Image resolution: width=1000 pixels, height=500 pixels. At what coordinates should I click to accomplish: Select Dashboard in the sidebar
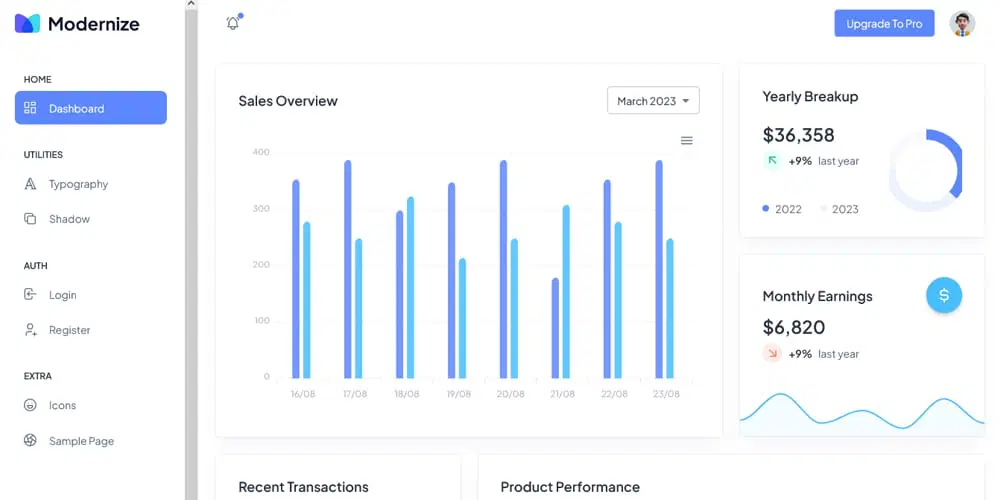(91, 108)
